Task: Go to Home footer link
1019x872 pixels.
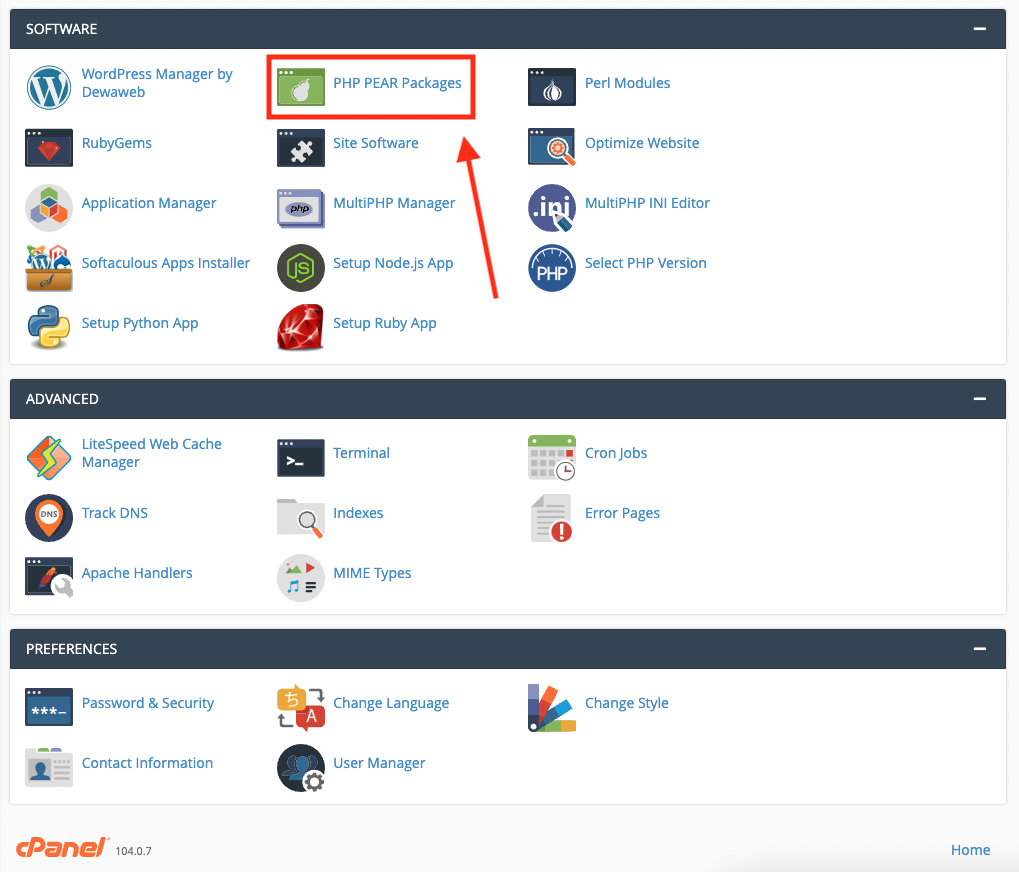Action: (x=970, y=850)
